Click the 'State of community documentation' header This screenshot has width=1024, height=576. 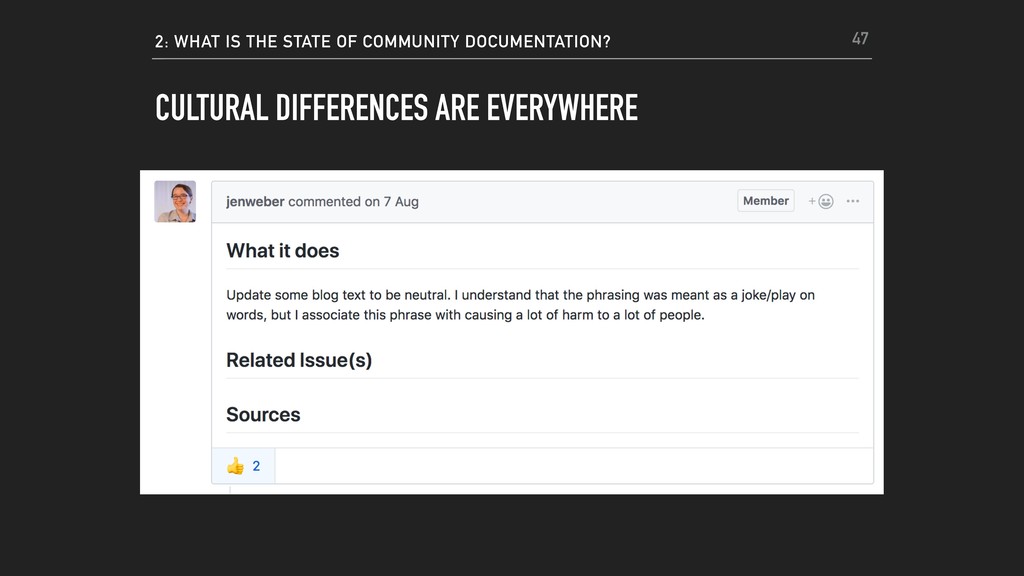383,42
